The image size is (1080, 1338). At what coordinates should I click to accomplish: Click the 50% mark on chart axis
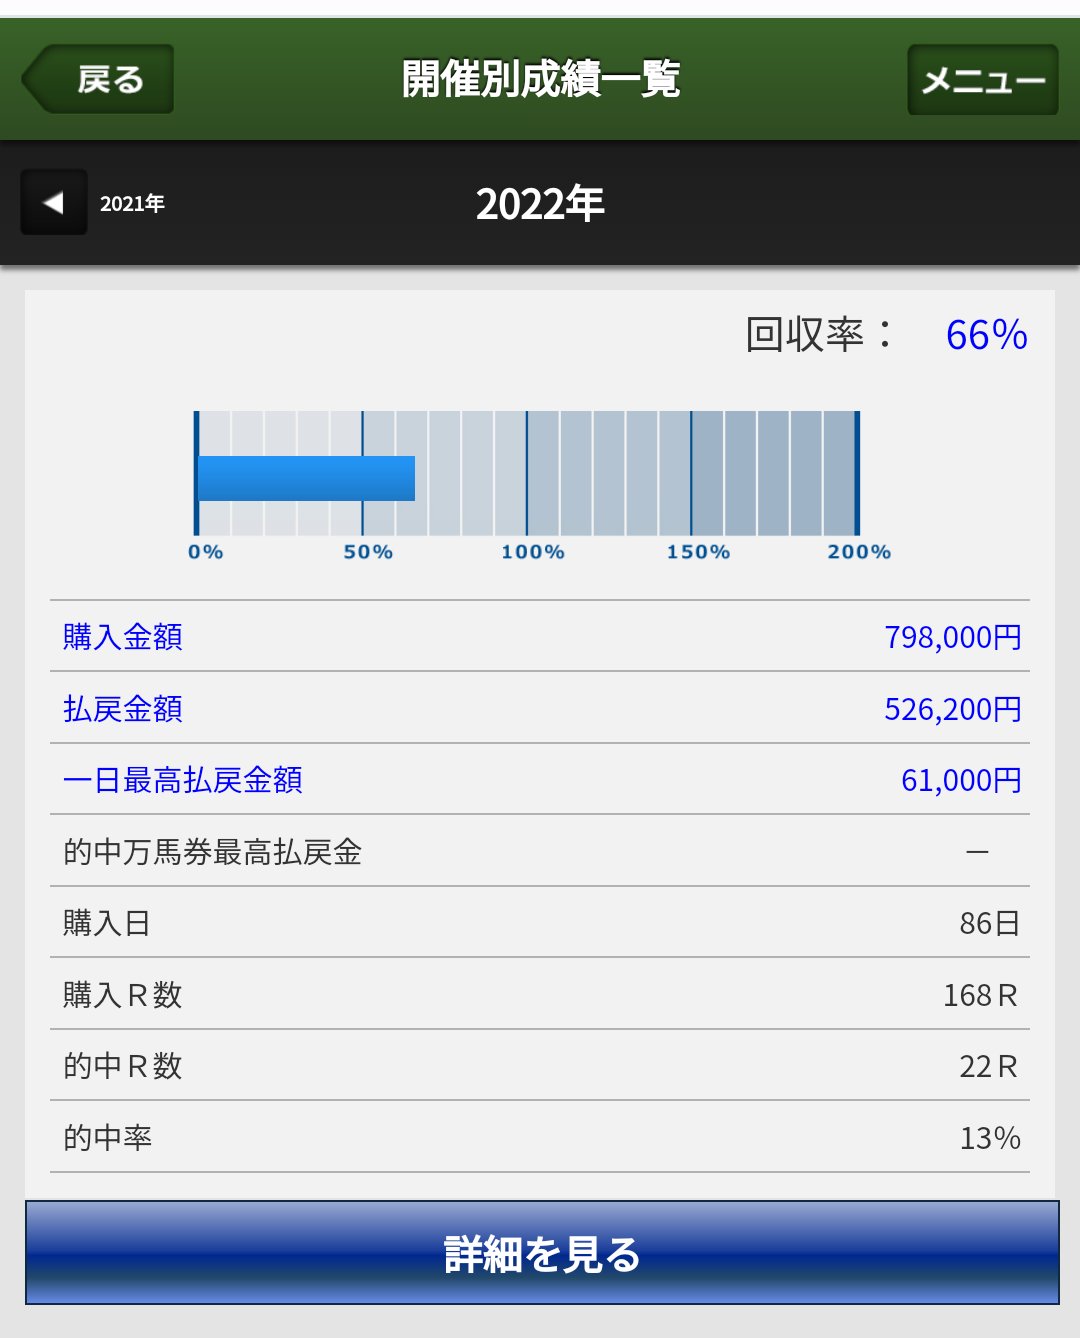pos(368,552)
